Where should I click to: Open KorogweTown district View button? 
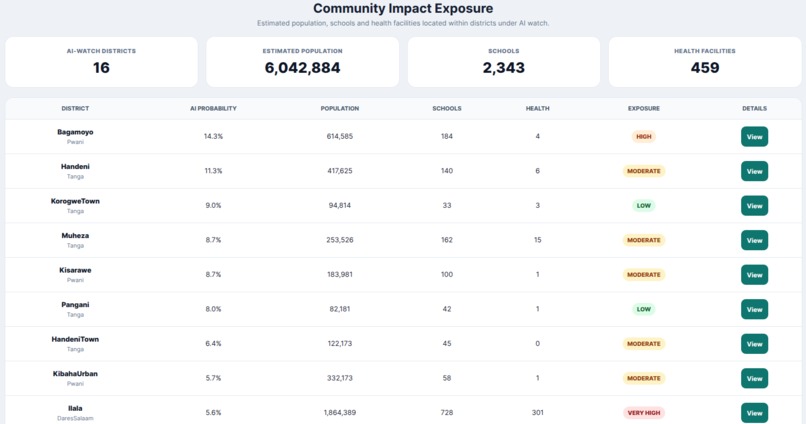[x=754, y=206]
